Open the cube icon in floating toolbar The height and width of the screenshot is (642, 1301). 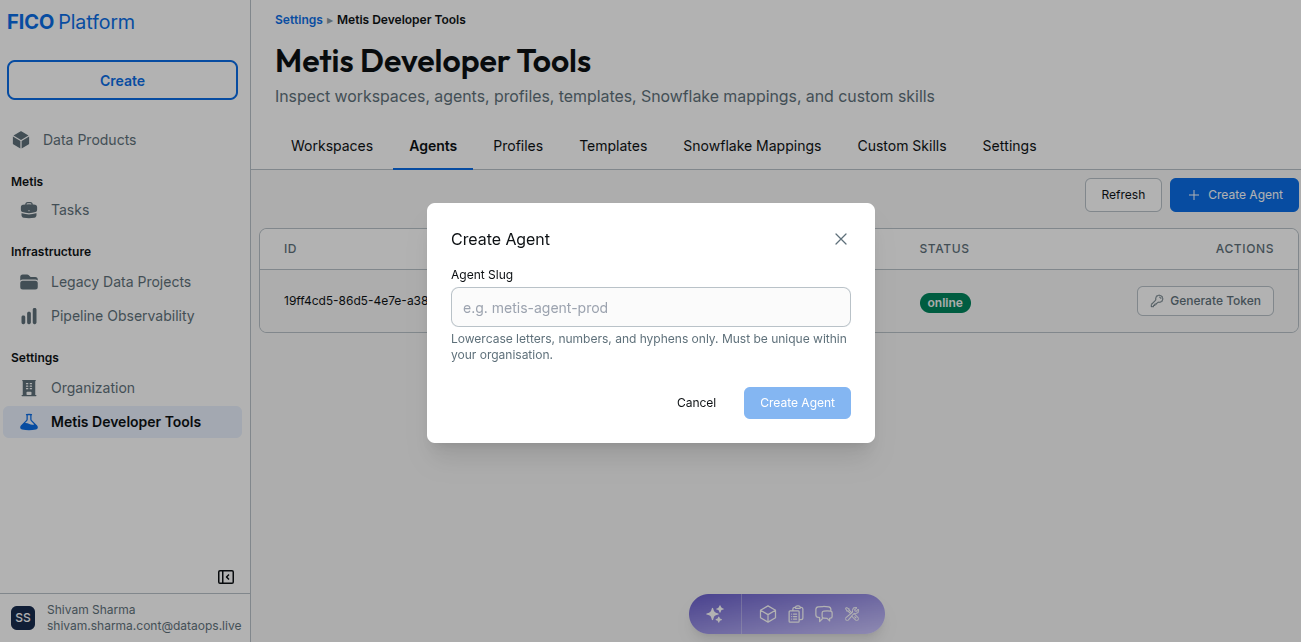point(768,614)
